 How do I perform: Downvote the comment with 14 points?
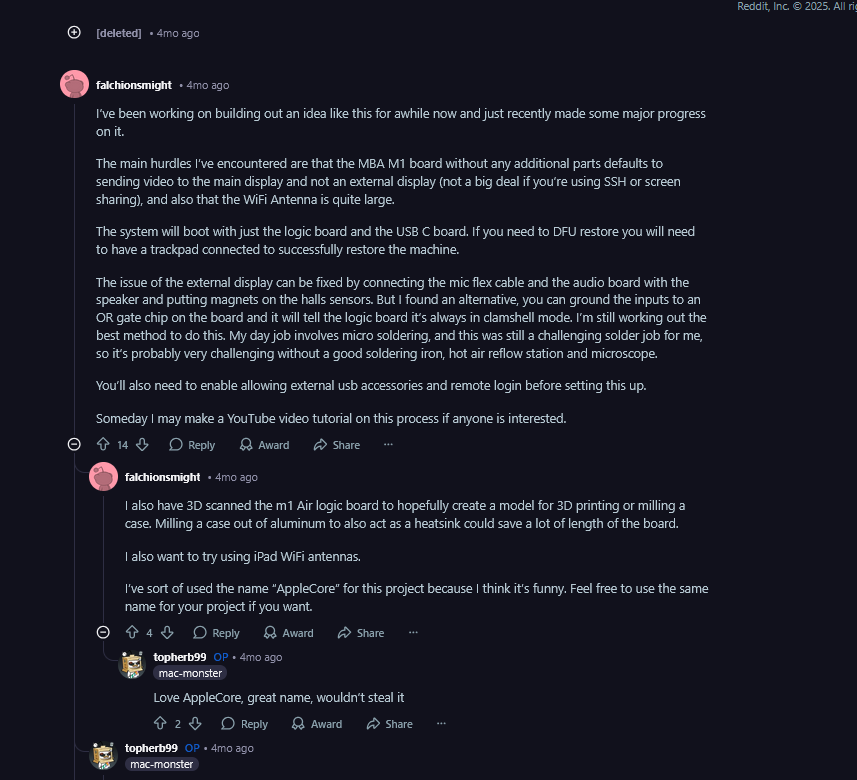pos(142,444)
